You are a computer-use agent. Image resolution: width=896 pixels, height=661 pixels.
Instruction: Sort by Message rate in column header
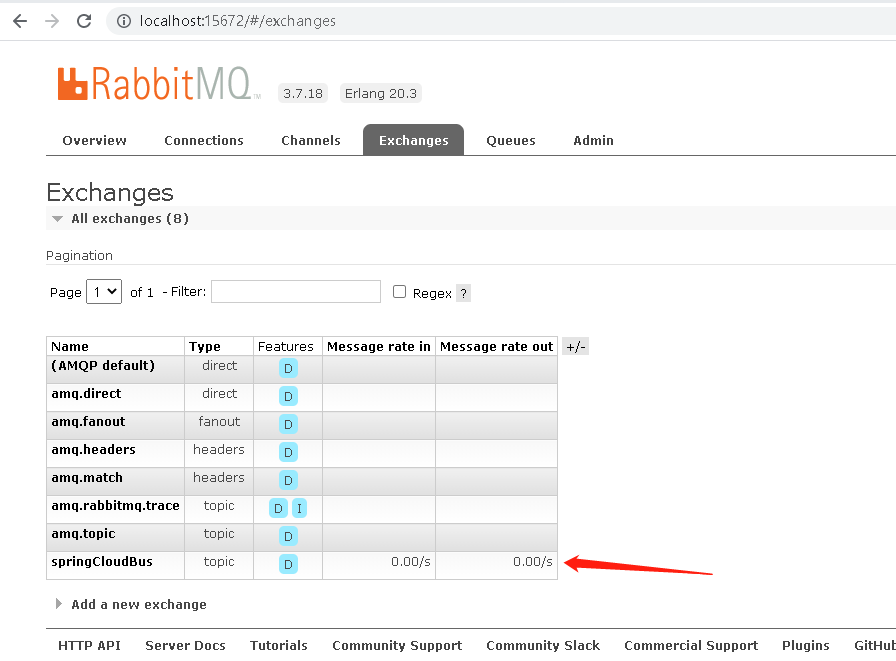(x=378, y=347)
